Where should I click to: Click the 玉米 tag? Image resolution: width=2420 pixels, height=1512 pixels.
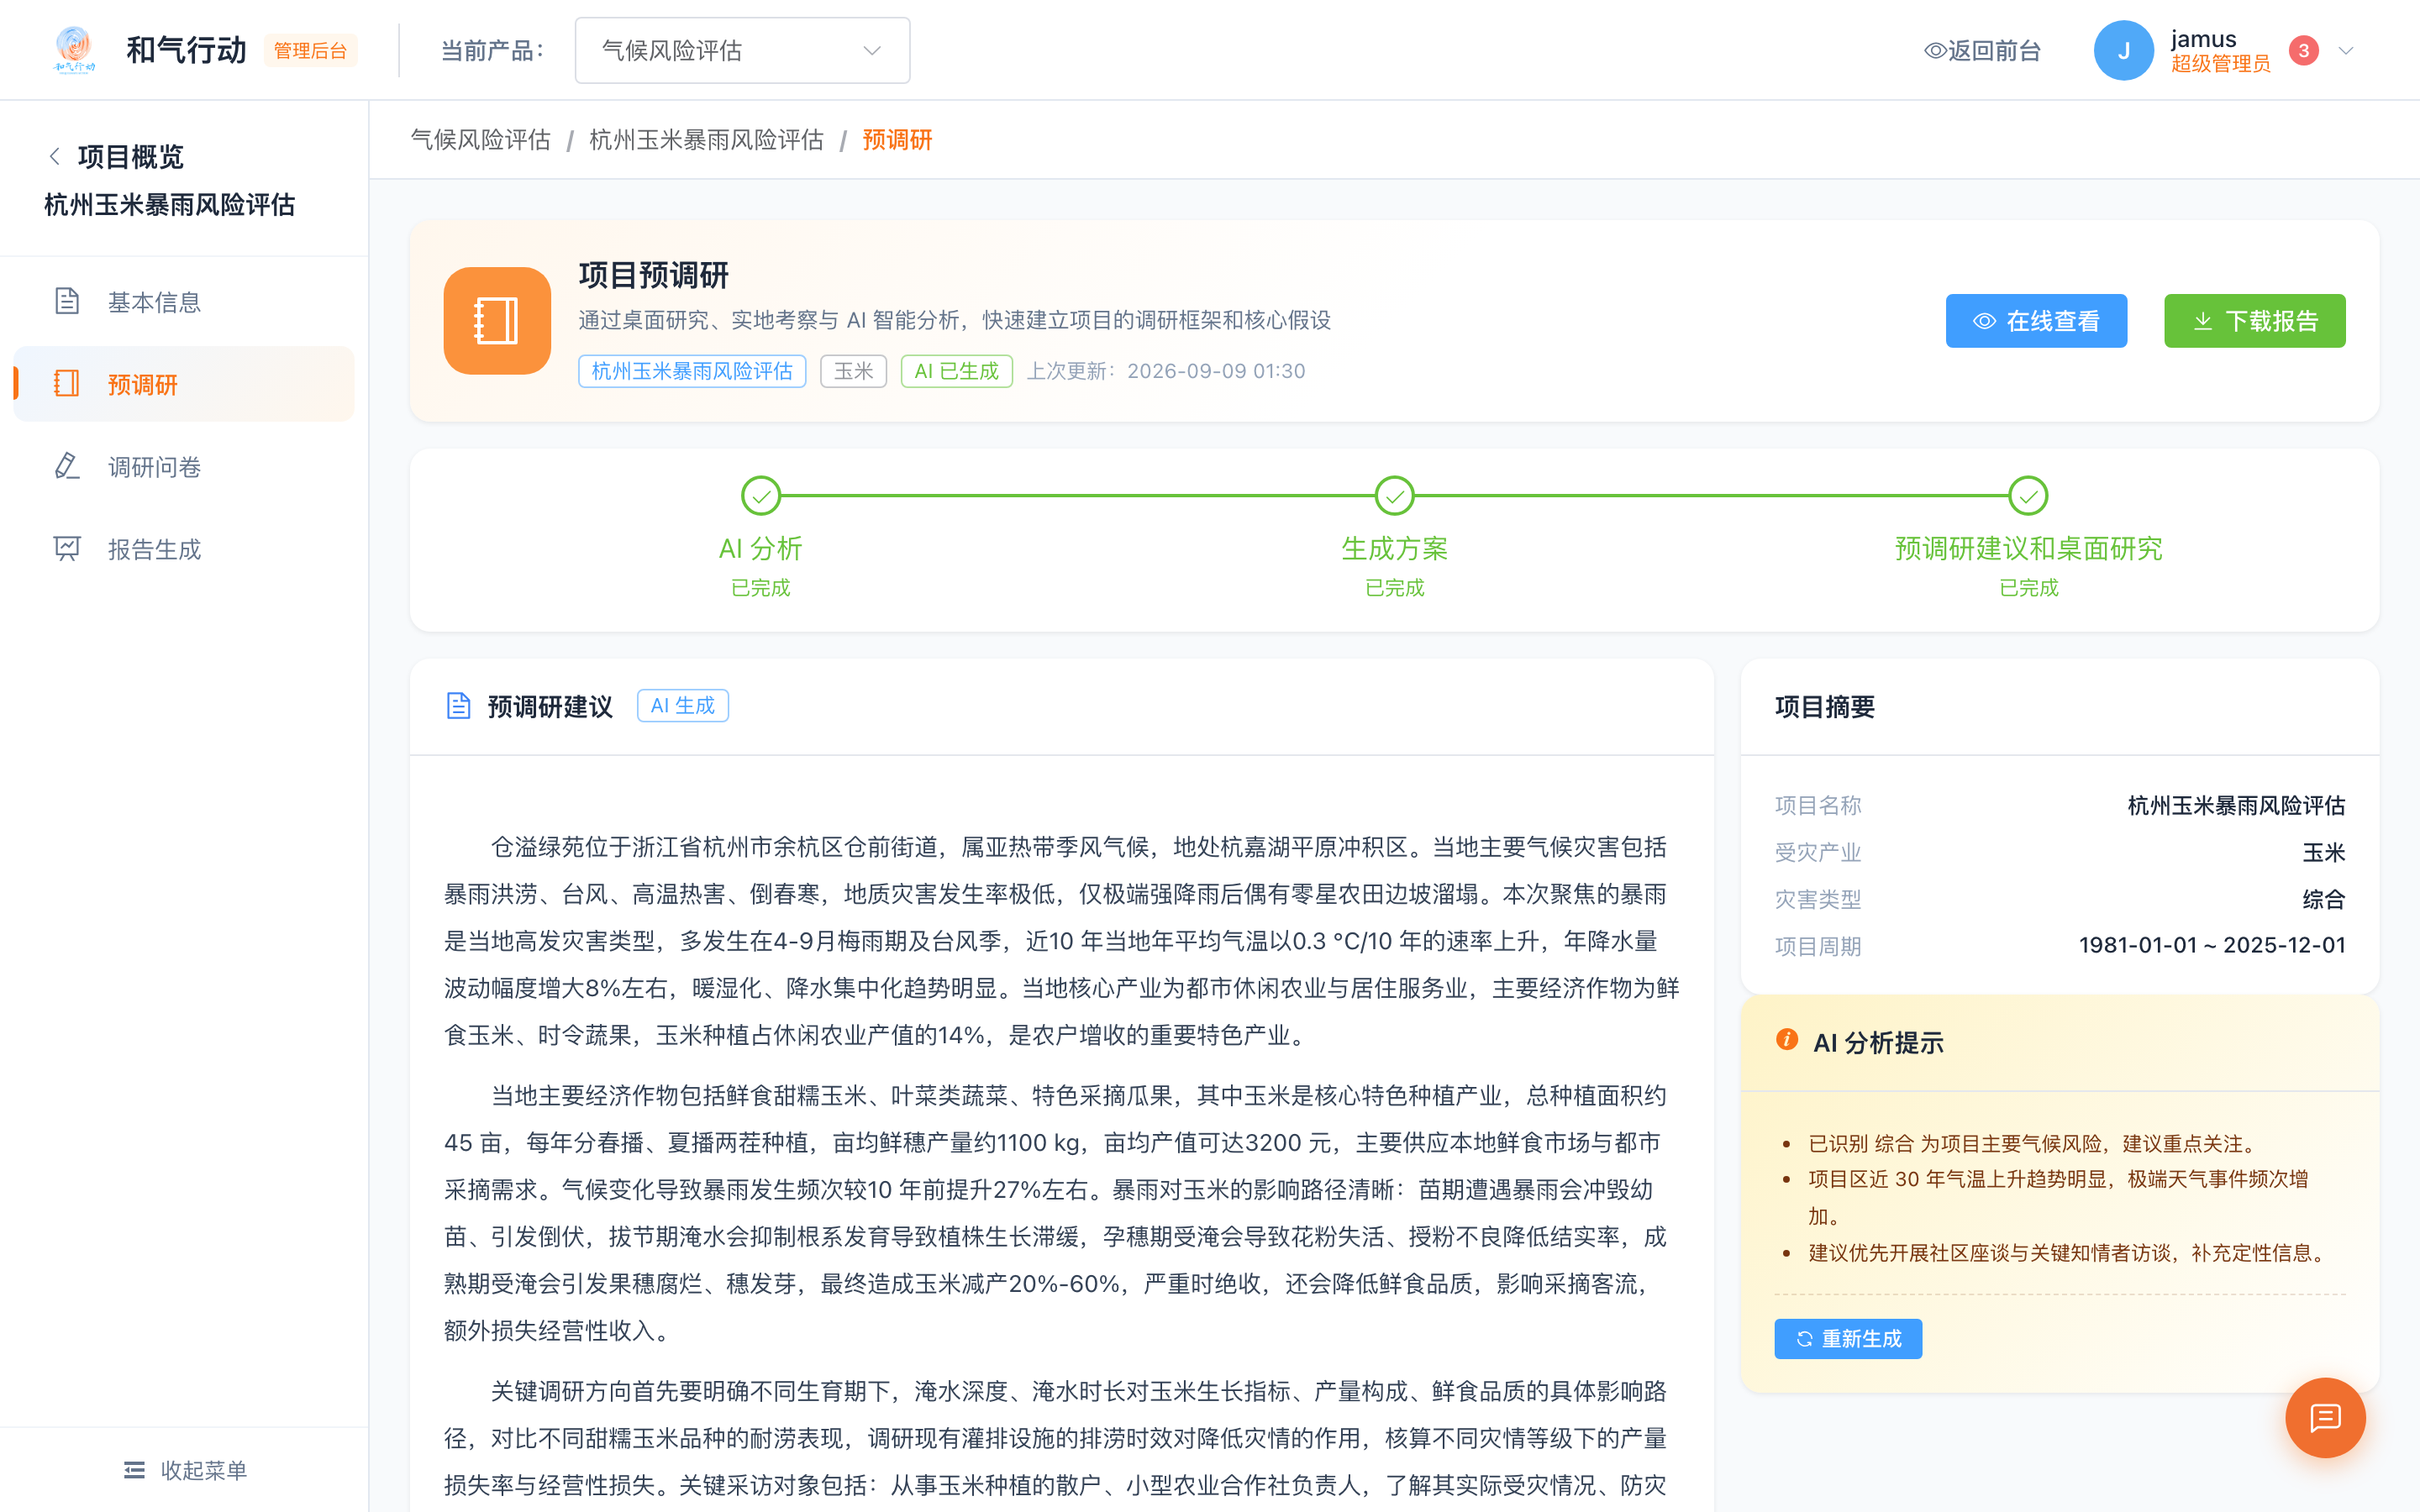click(x=853, y=371)
